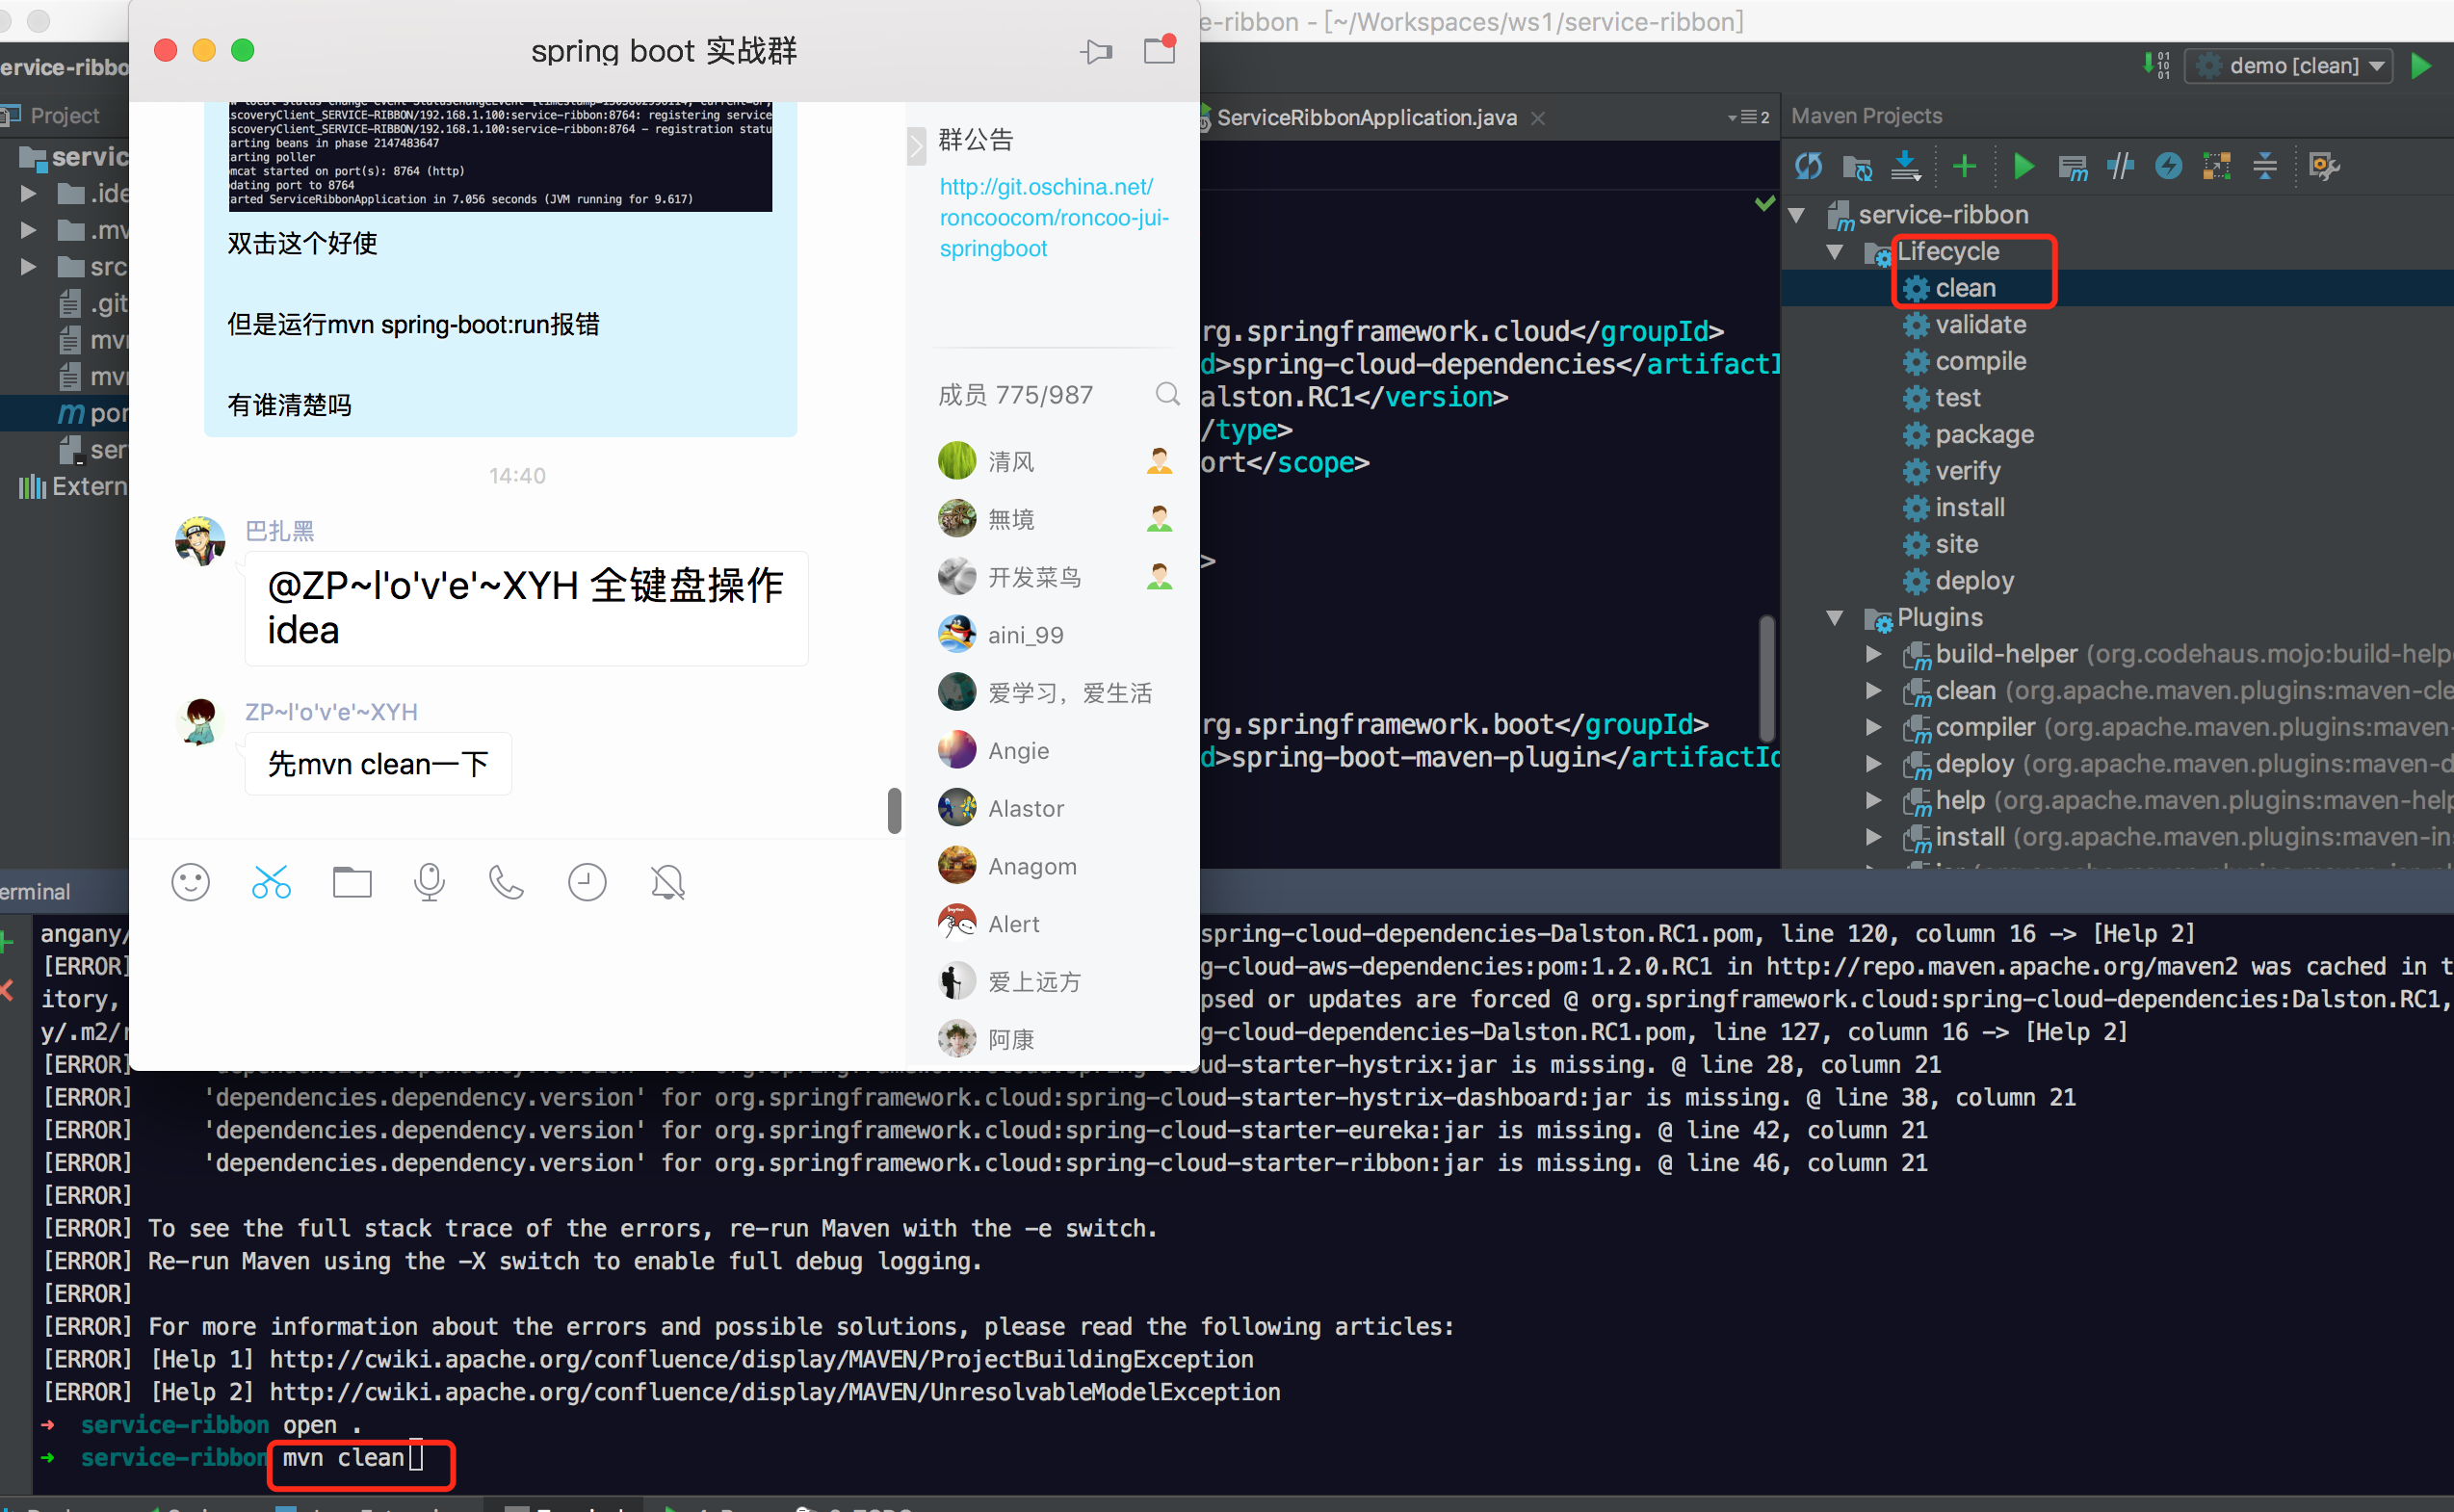Select the pom file in the Project tree
Screen dimensions: 2454x1512
click(92, 414)
